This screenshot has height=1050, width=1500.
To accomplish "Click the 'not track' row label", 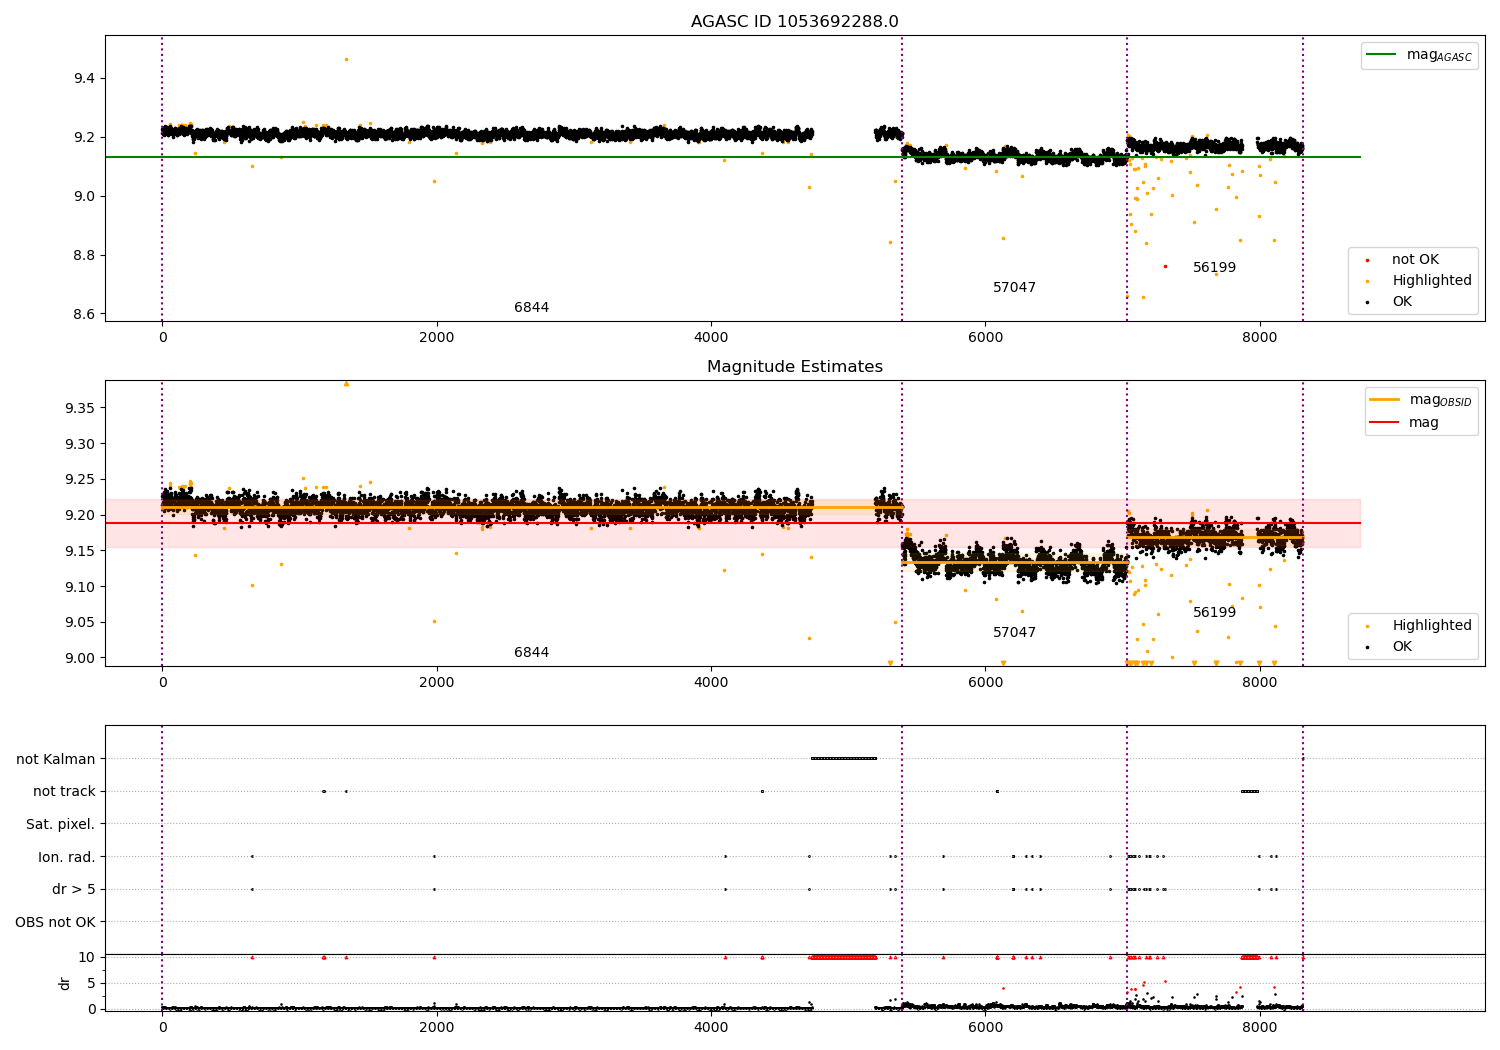I will coord(64,792).
